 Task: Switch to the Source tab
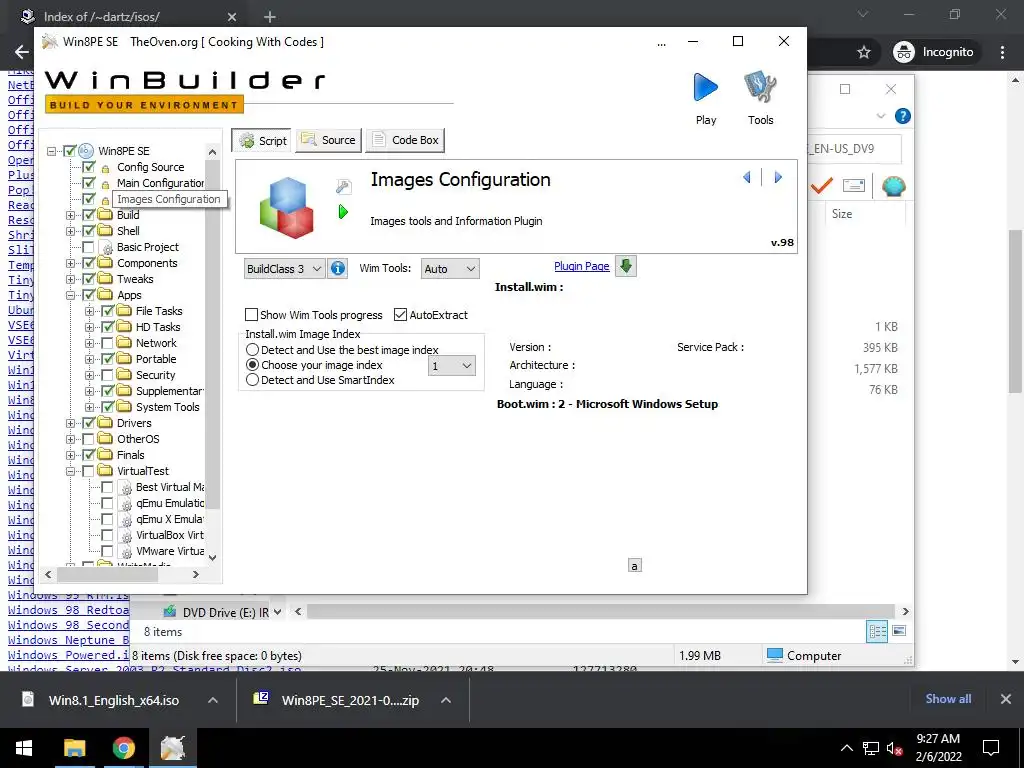pos(328,140)
